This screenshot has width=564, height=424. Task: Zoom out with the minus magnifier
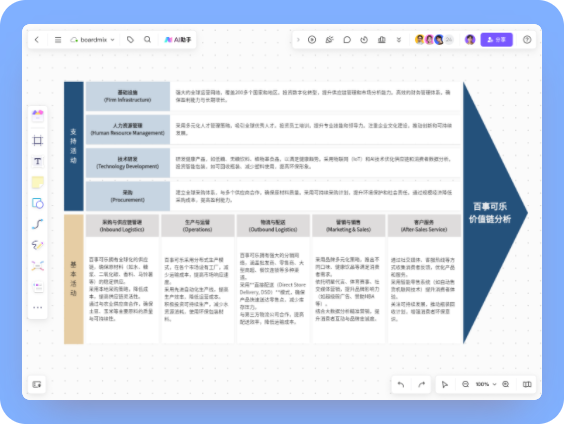[x=465, y=384]
